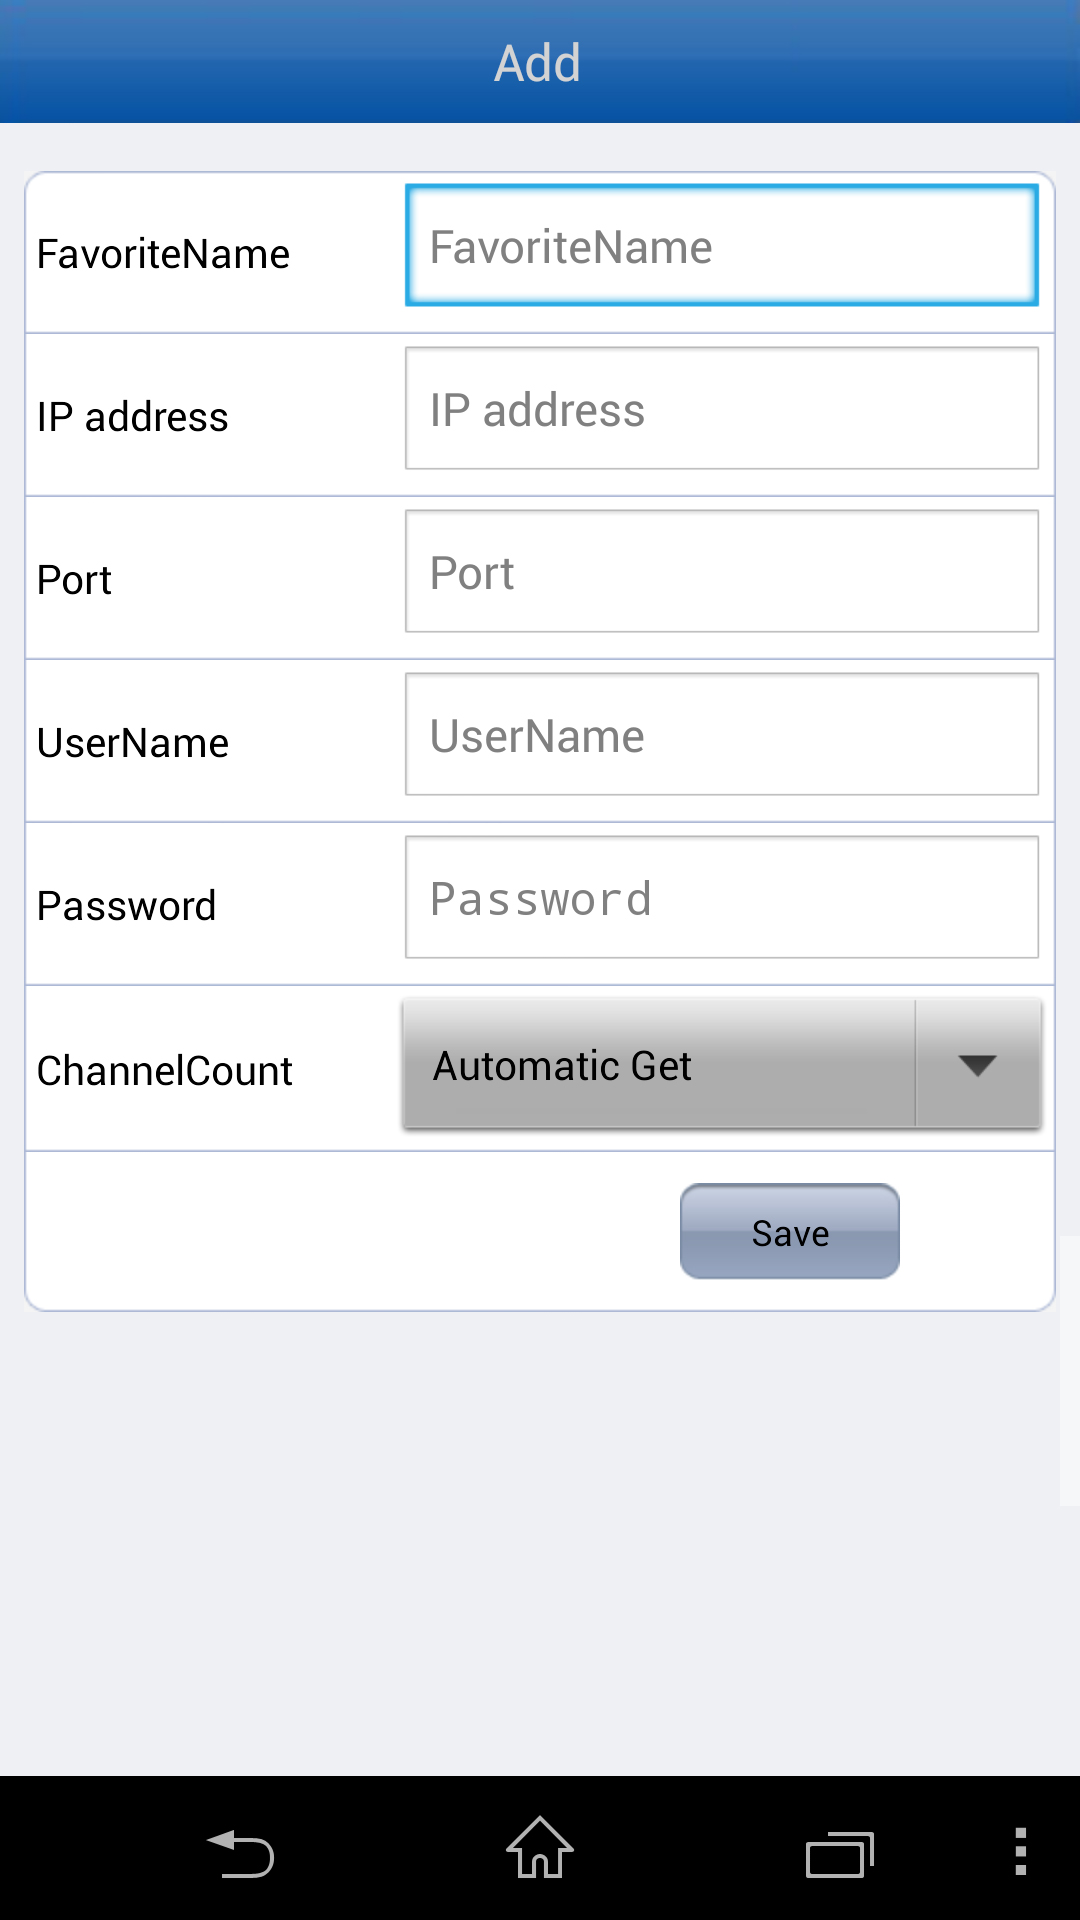This screenshot has width=1080, height=1920.
Task: Tap the Android Home icon
Action: click(x=540, y=1848)
